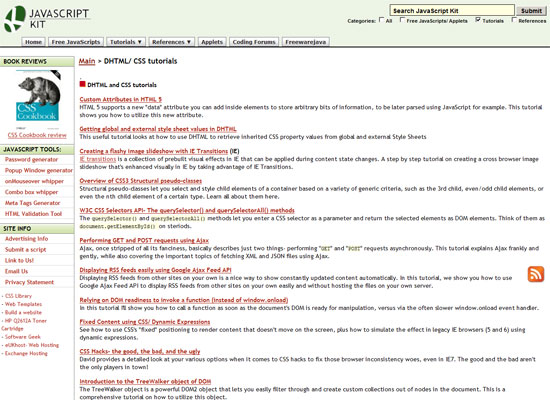550x400 pixels.
Task: Open the Meta Tags Generator tool
Action: (x=33, y=203)
